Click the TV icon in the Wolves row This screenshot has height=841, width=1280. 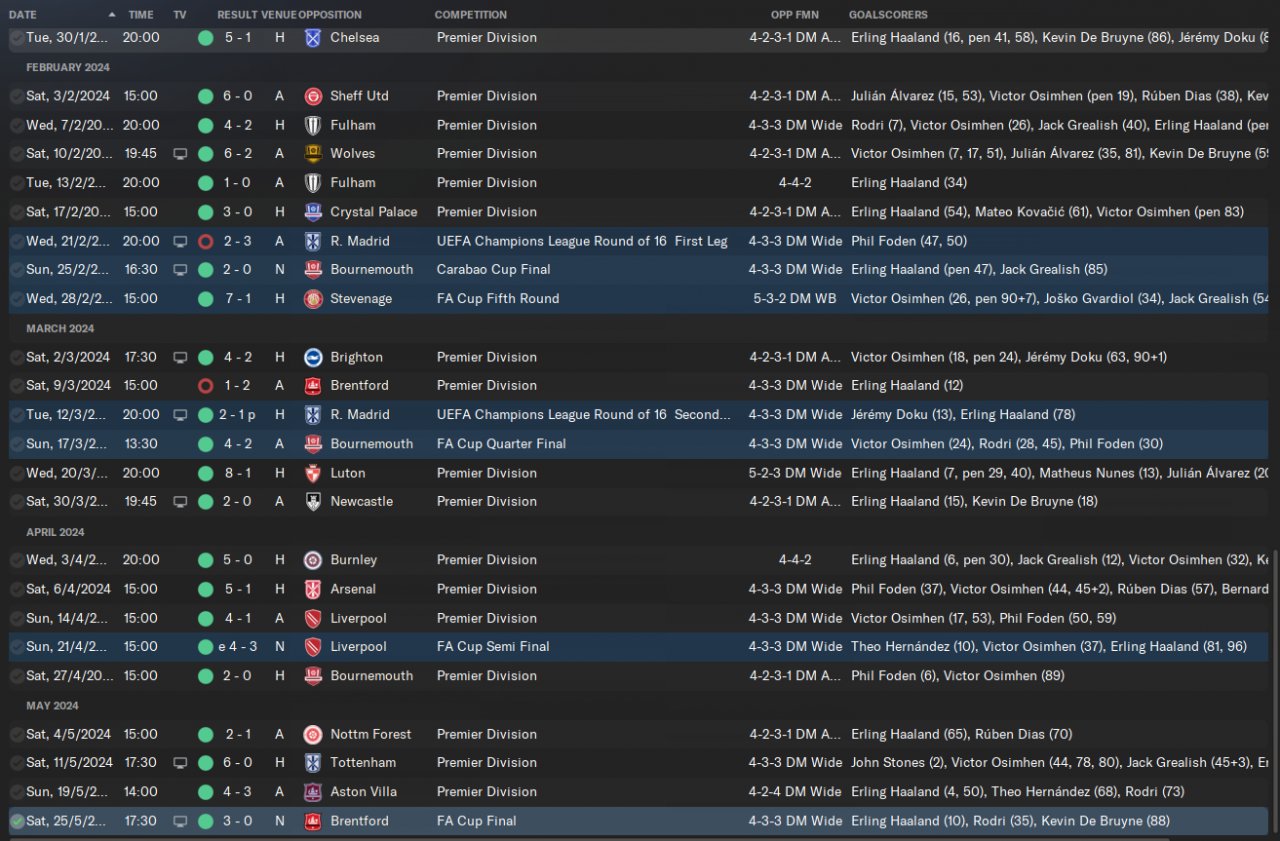point(180,154)
